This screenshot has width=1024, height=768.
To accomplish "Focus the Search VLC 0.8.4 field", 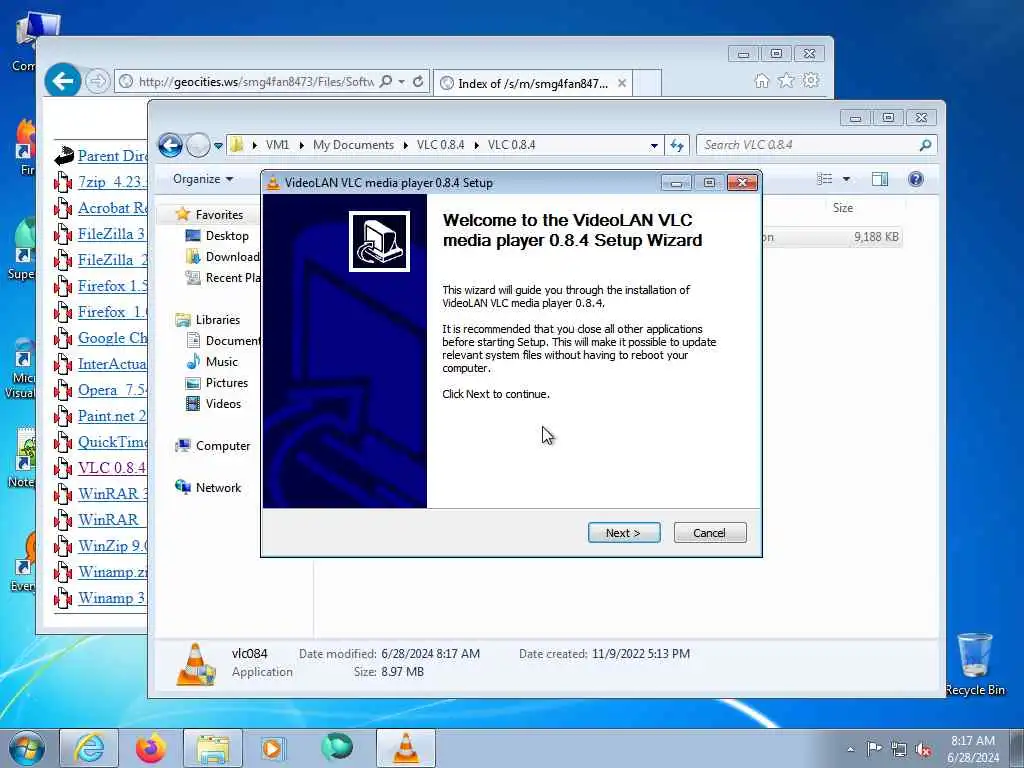I will [807, 145].
